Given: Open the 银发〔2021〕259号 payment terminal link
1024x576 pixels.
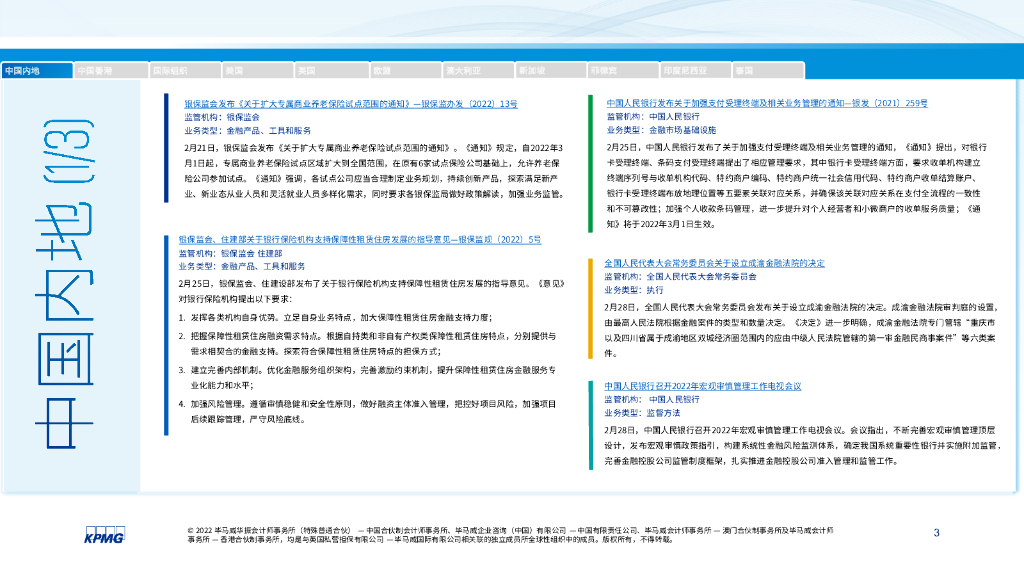Looking at the screenshot, I should tap(767, 103).
